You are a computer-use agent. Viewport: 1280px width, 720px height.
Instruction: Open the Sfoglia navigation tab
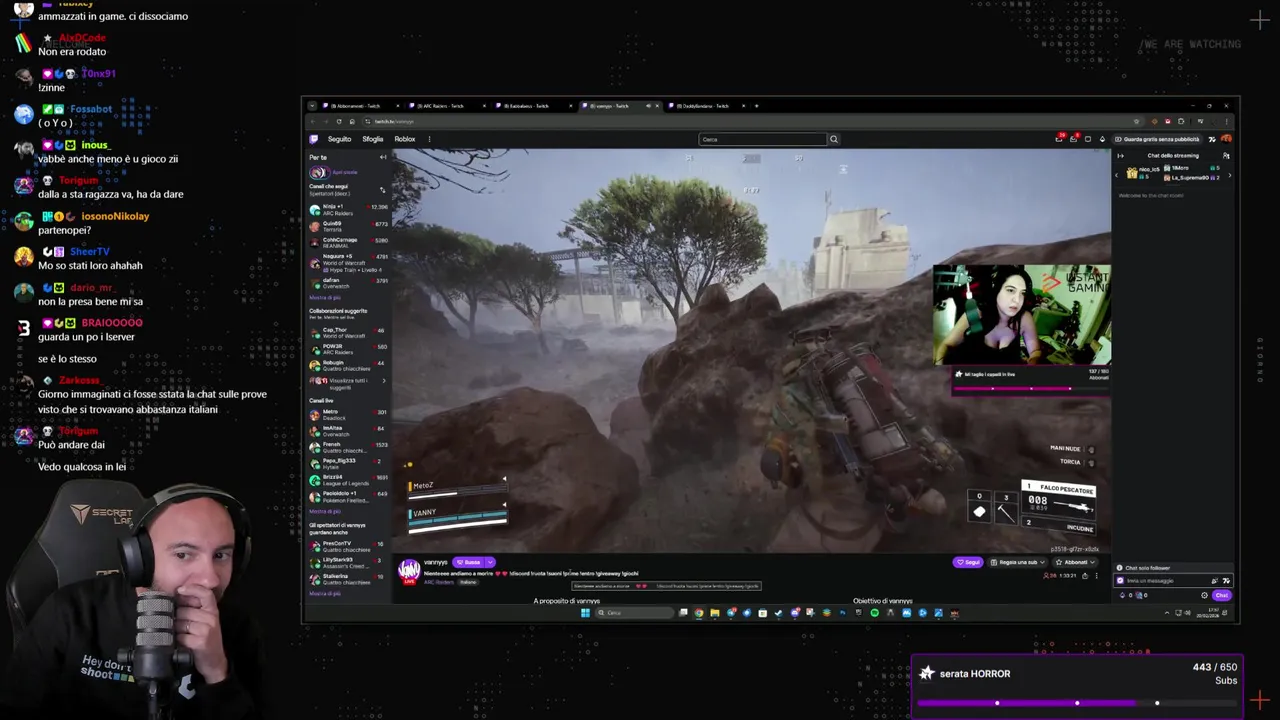click(x=373, y=139)
